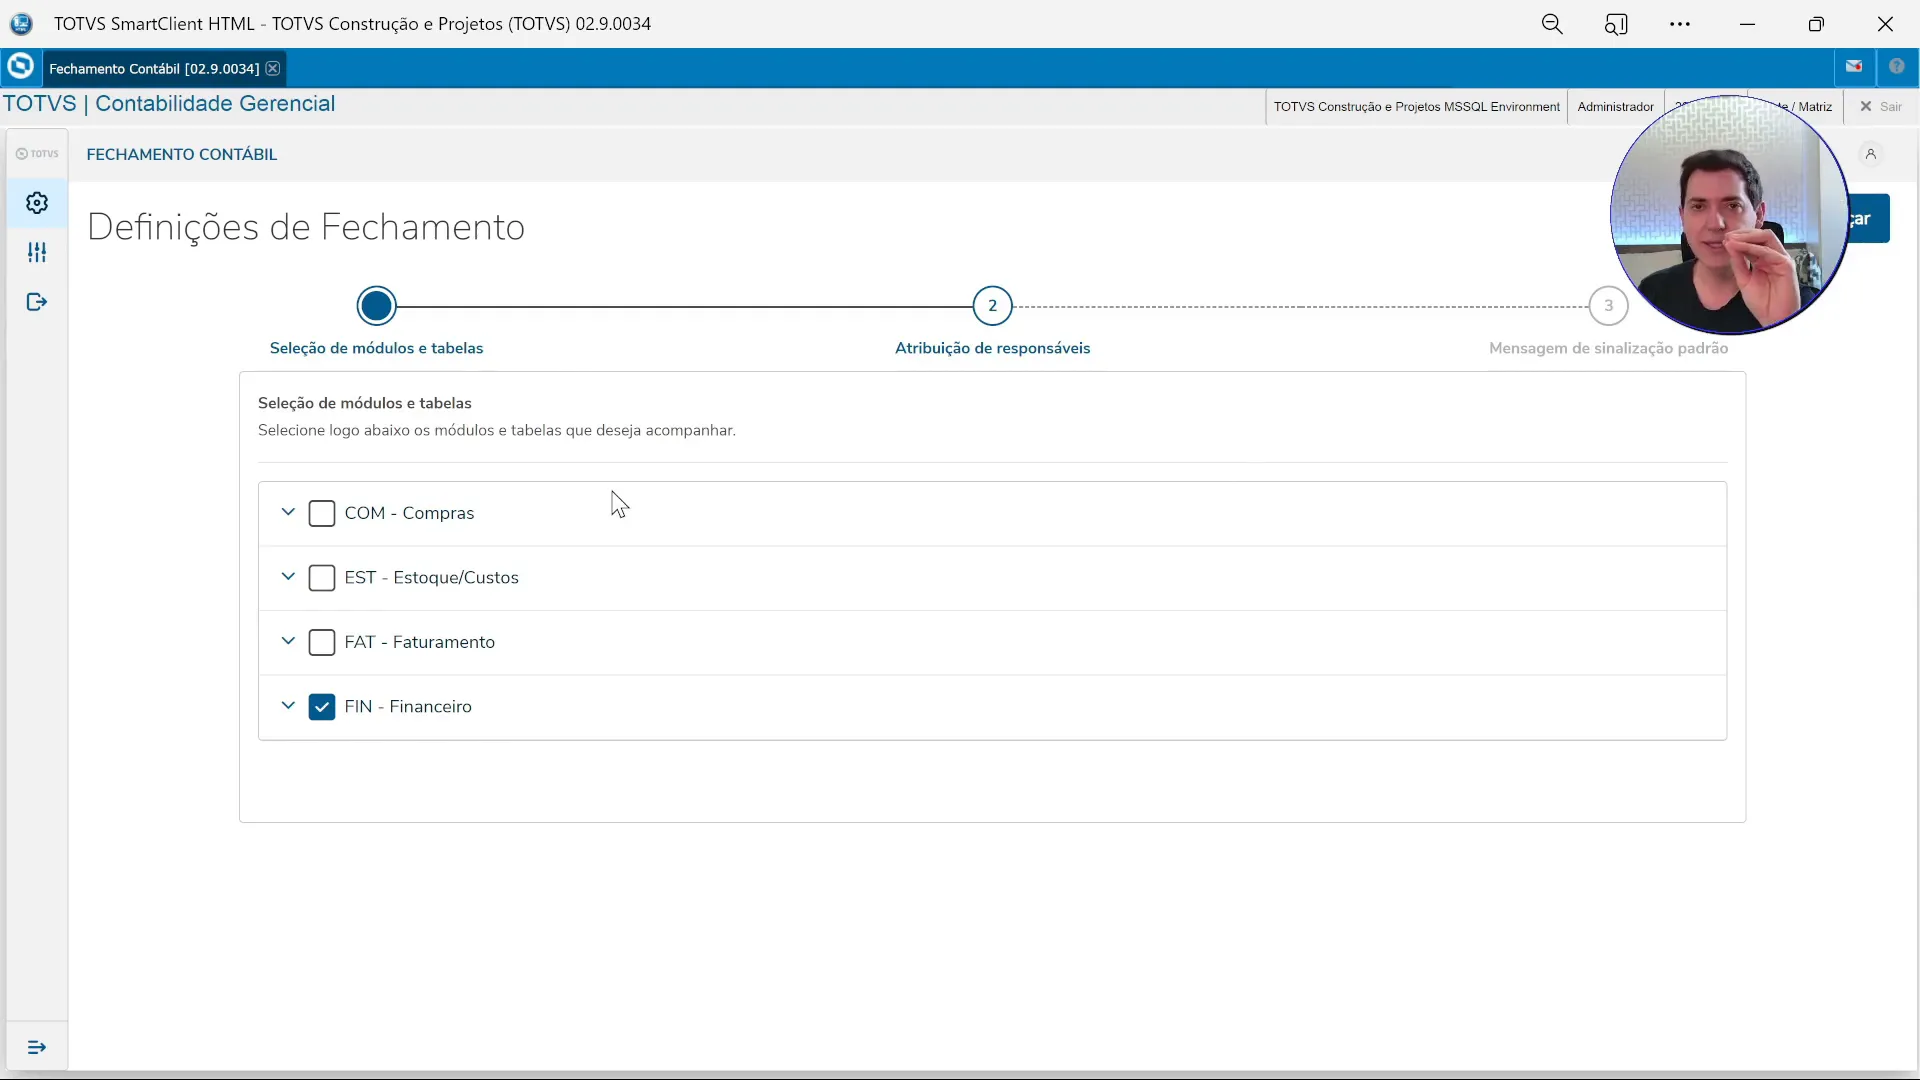Expand the COM - Compras section chevron
The image size is (1920, 1080).
[x=288, y=513]
